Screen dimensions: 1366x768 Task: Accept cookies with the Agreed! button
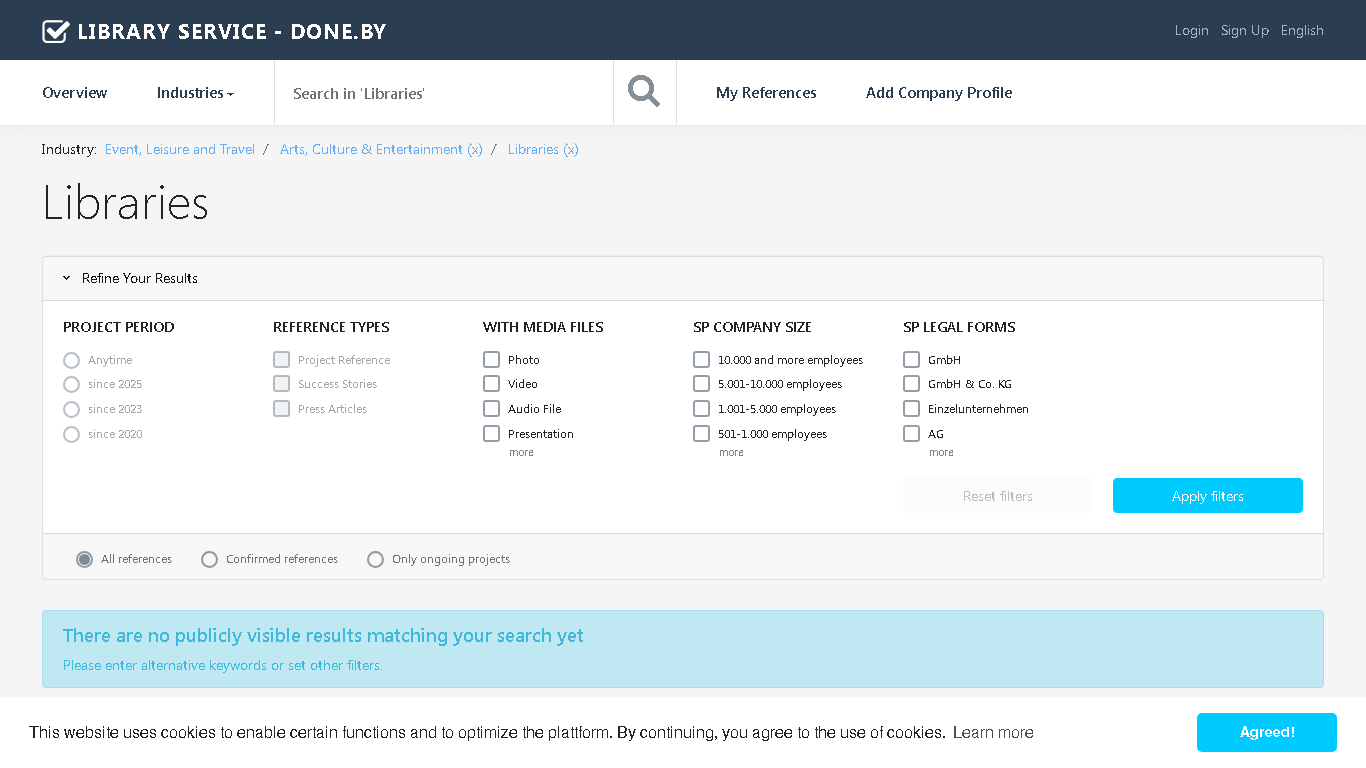tap(1267, 732)
